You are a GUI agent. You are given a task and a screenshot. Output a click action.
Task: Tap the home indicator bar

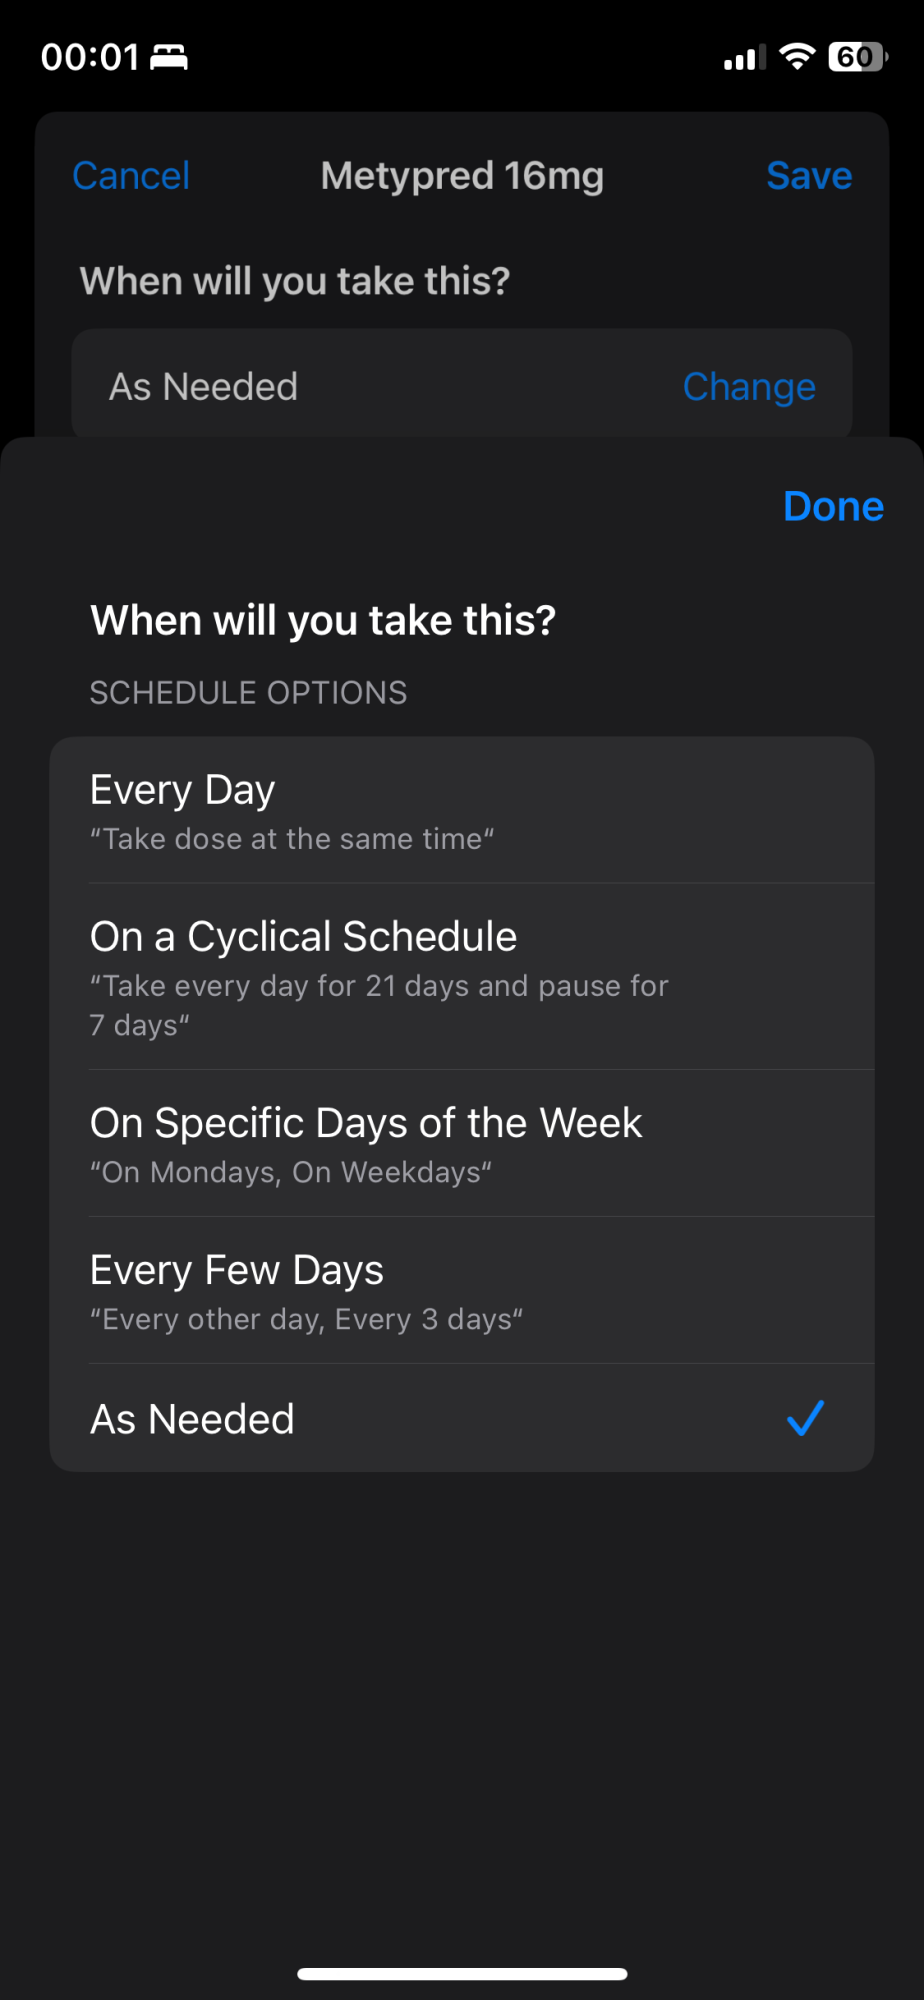pos(462,1973)
